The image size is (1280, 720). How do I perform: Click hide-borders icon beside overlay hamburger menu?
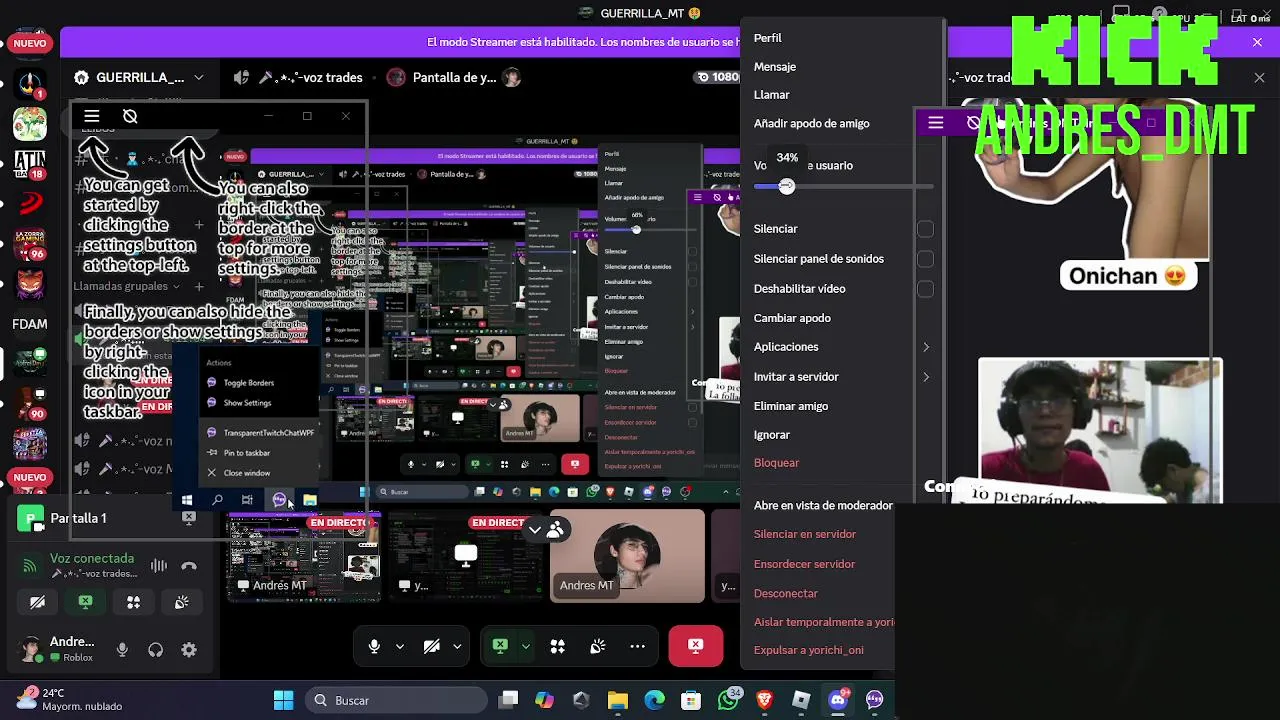[x=130, y=117]
